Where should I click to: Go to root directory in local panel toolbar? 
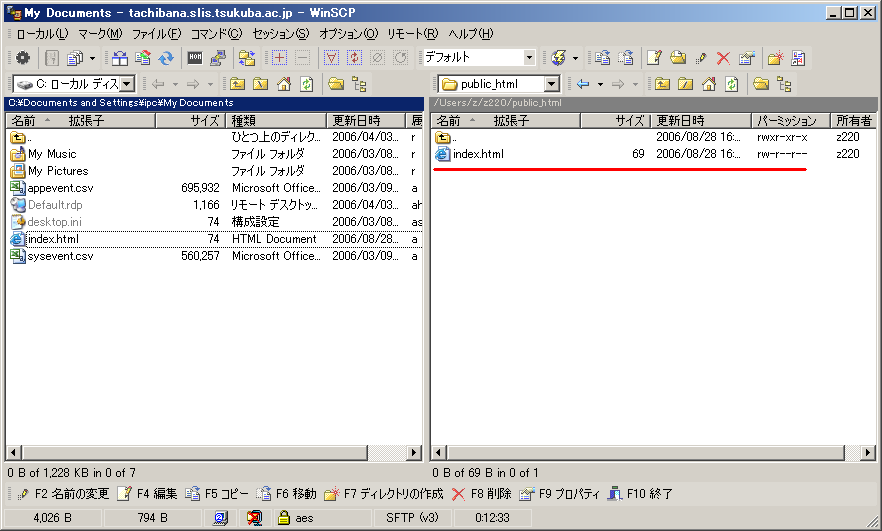(260, 84)
